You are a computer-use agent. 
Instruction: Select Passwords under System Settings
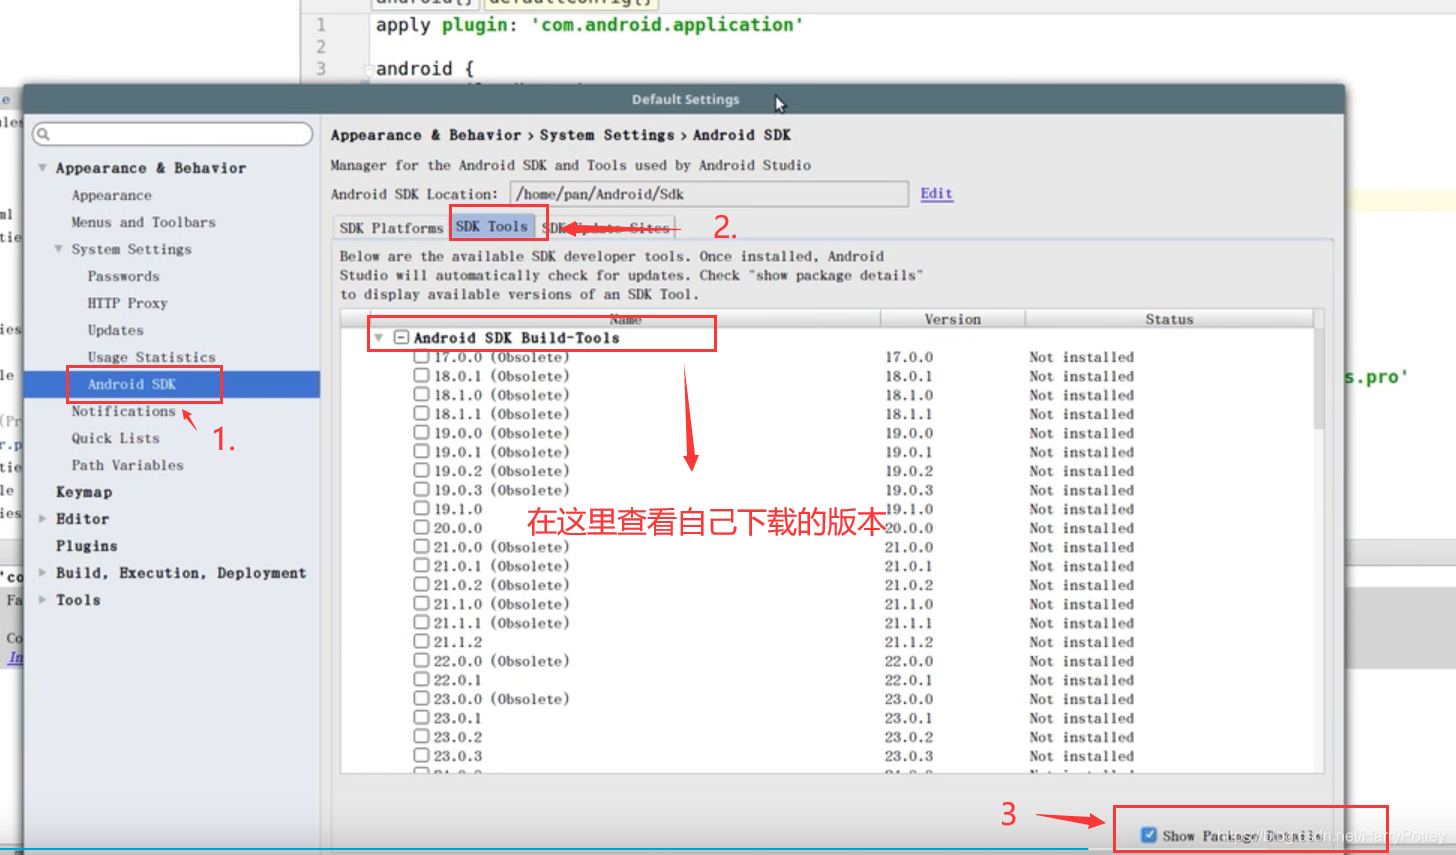[123, 276]
